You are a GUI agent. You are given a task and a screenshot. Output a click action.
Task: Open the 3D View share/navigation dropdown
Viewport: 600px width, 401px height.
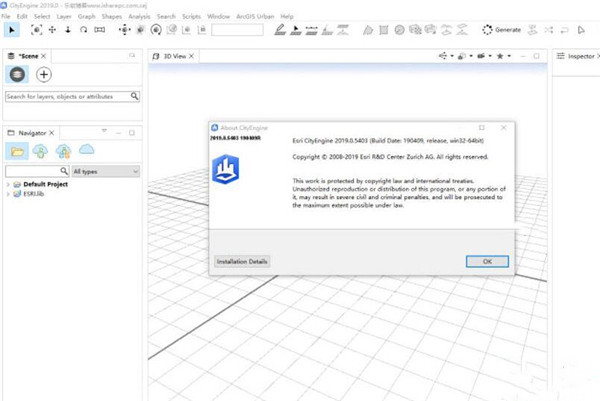[x=446, y=56]
